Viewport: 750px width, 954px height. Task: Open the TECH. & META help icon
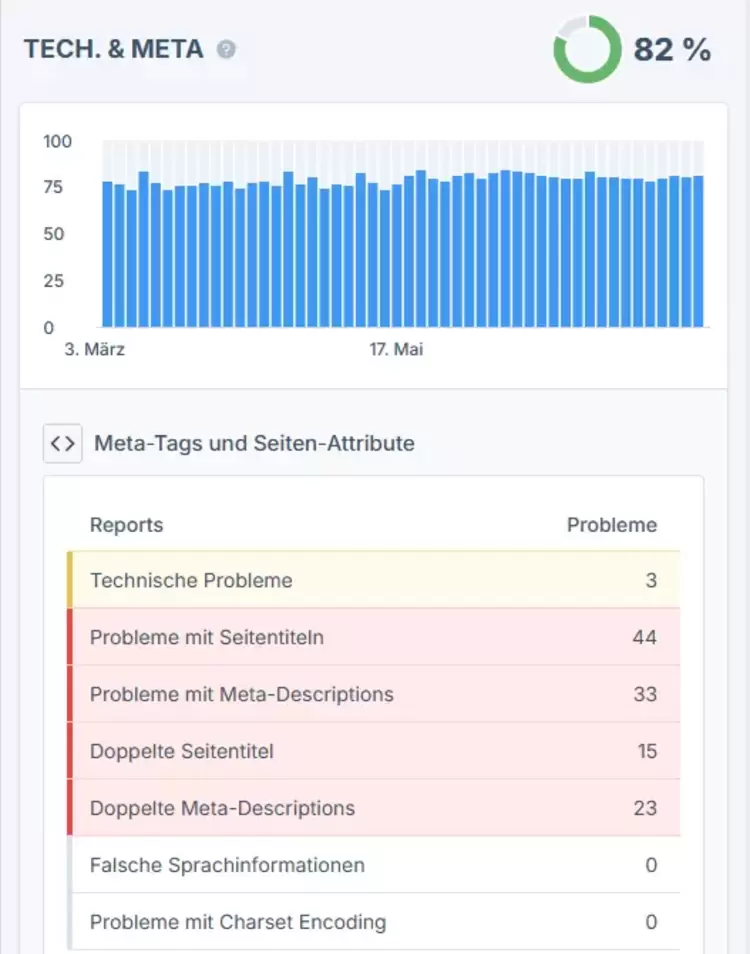[x=227, y=47]
